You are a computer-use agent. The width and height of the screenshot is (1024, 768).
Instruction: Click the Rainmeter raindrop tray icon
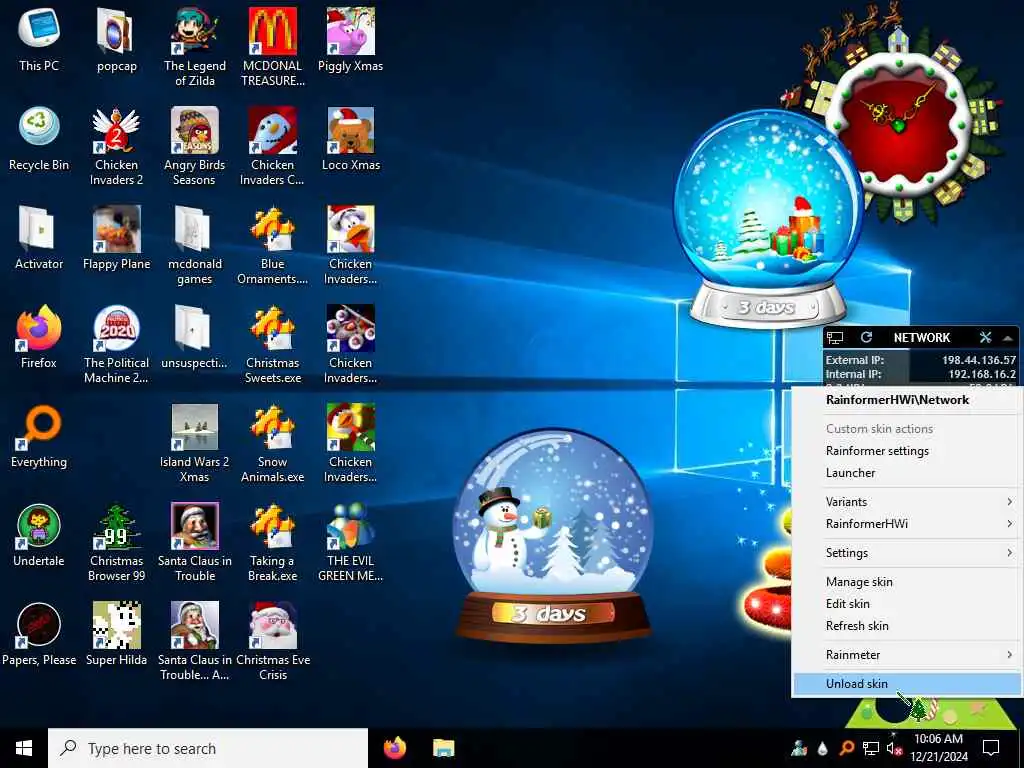pyautogui.click(x=823, y=748)
